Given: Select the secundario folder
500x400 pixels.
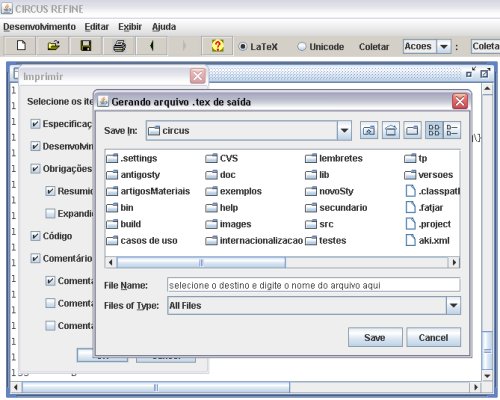Looking at the screenshot, I should coord(336,208).
